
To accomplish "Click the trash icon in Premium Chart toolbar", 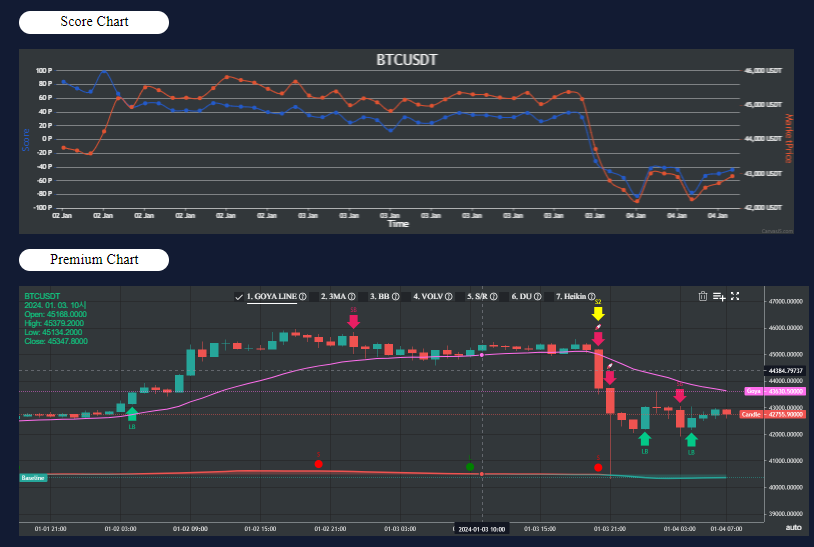I will click(x=703, y=296).
